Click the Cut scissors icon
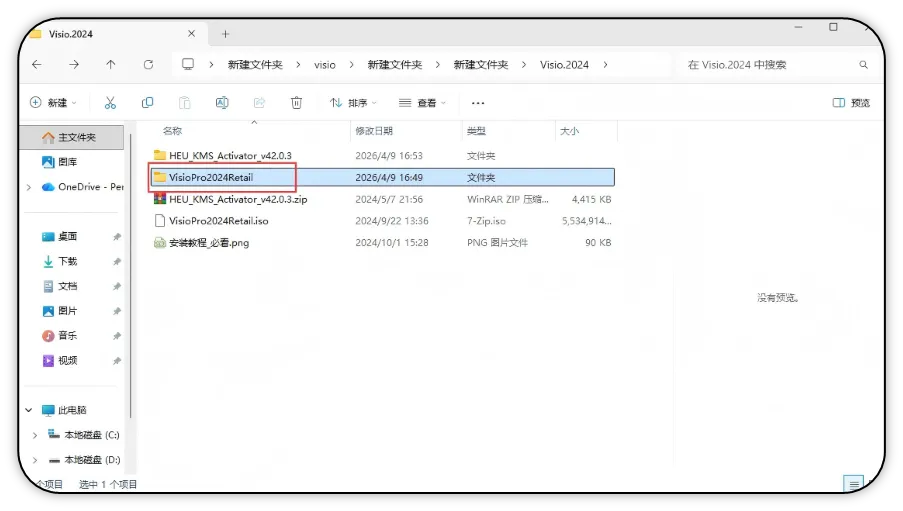The image size is (903, 511). (x=110, y=103)
